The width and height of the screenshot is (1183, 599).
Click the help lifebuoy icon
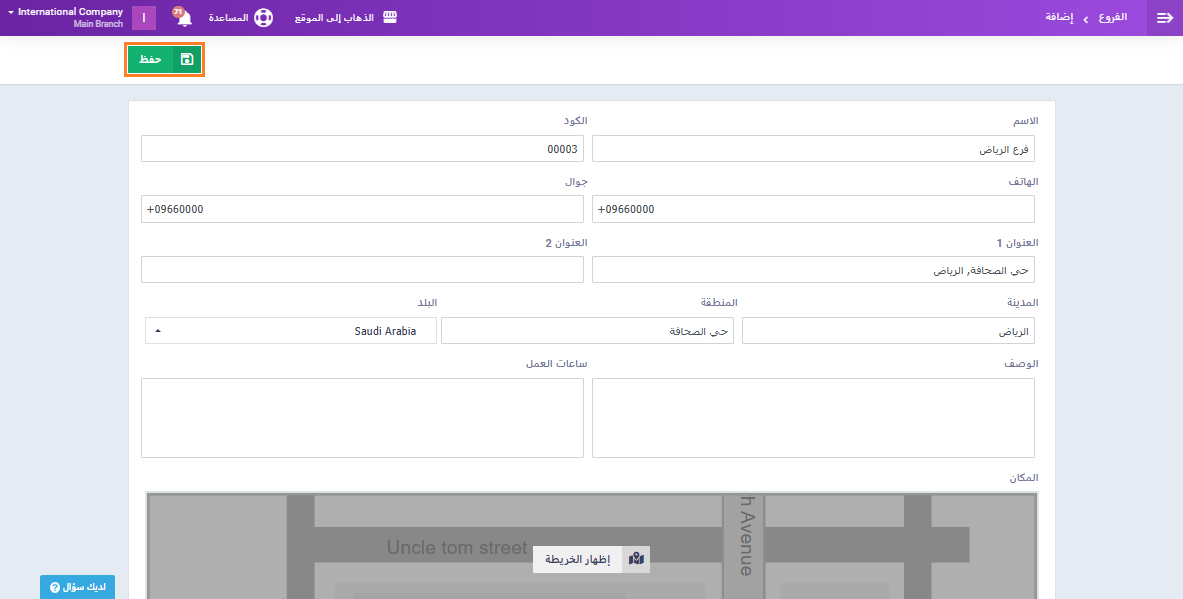(x=263, y=18)
